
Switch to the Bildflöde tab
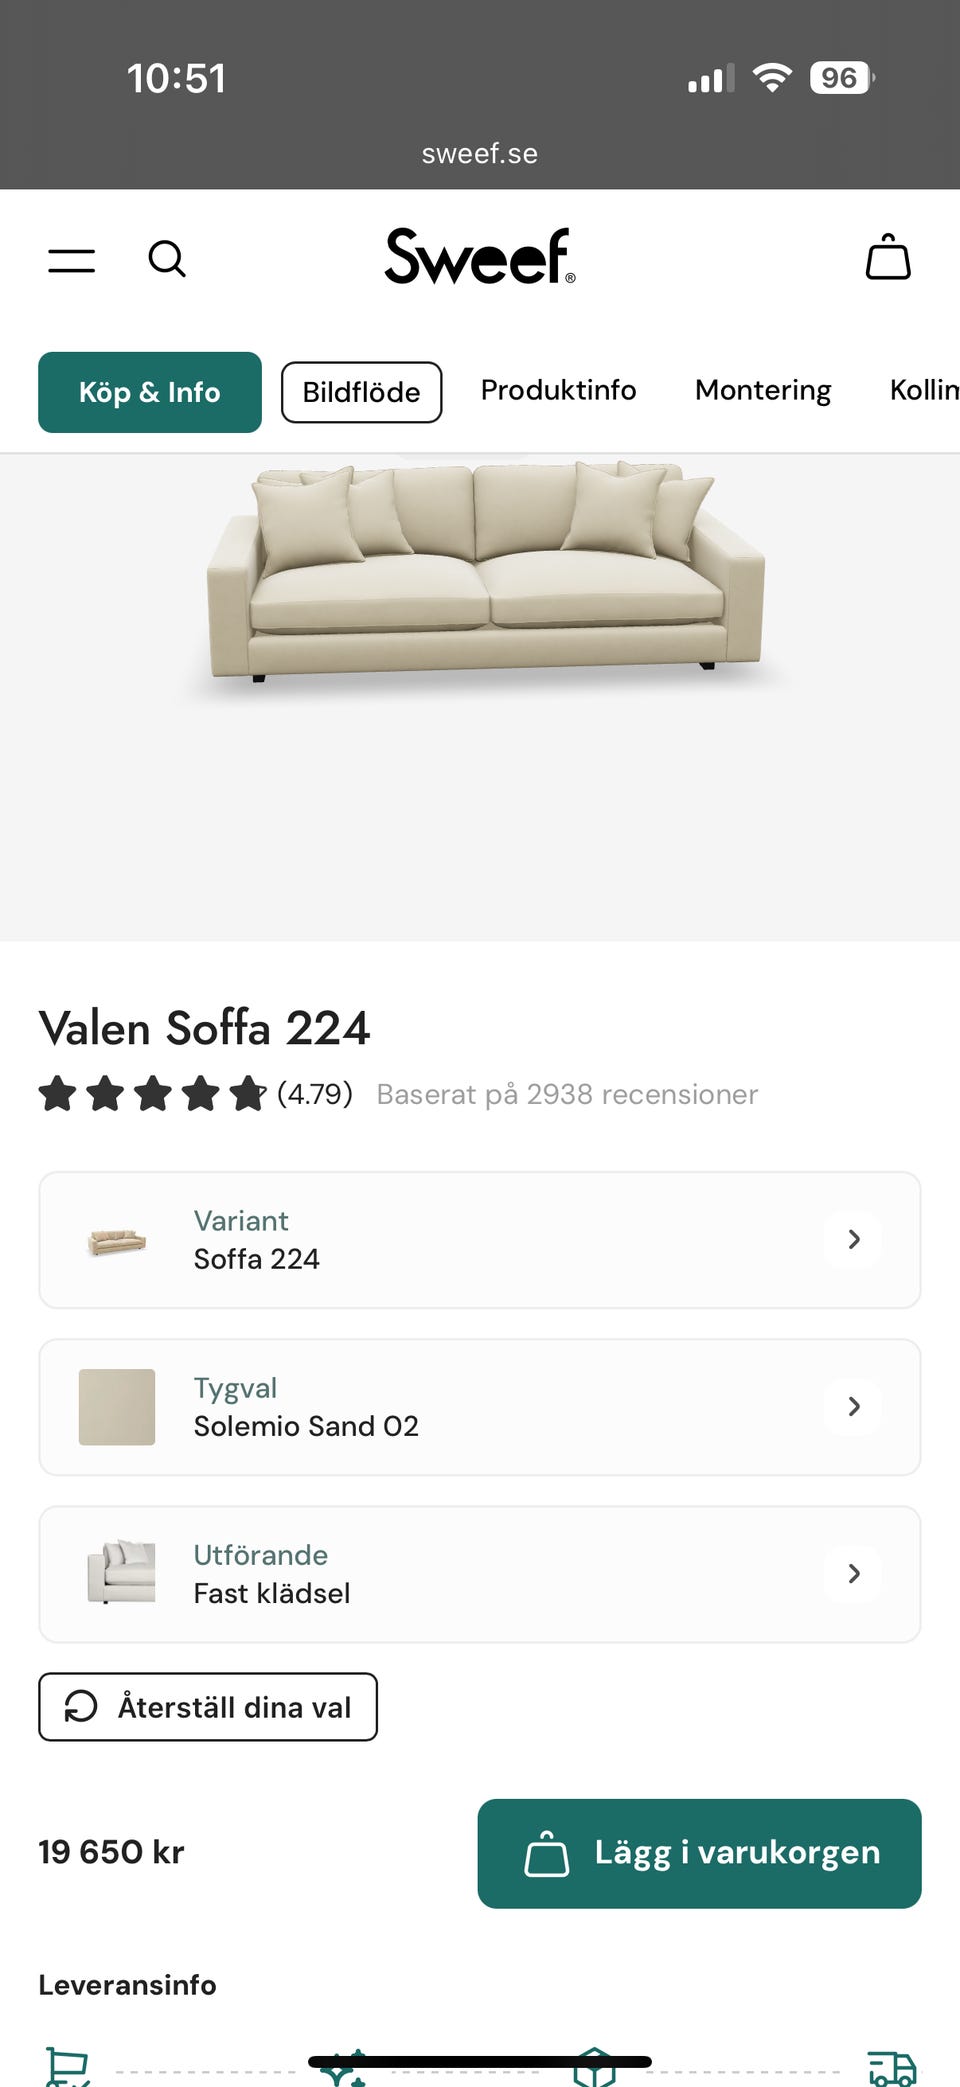click(x=361, y=392)
